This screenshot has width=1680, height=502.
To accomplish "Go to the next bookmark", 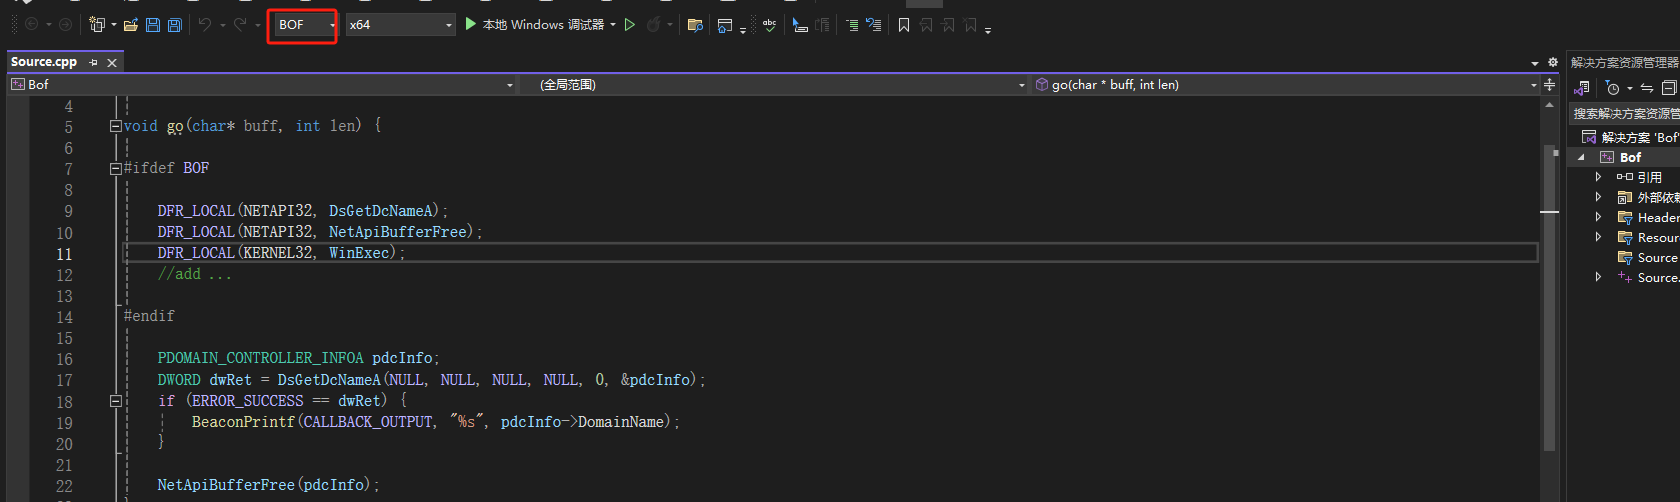I will coord(948,25).
